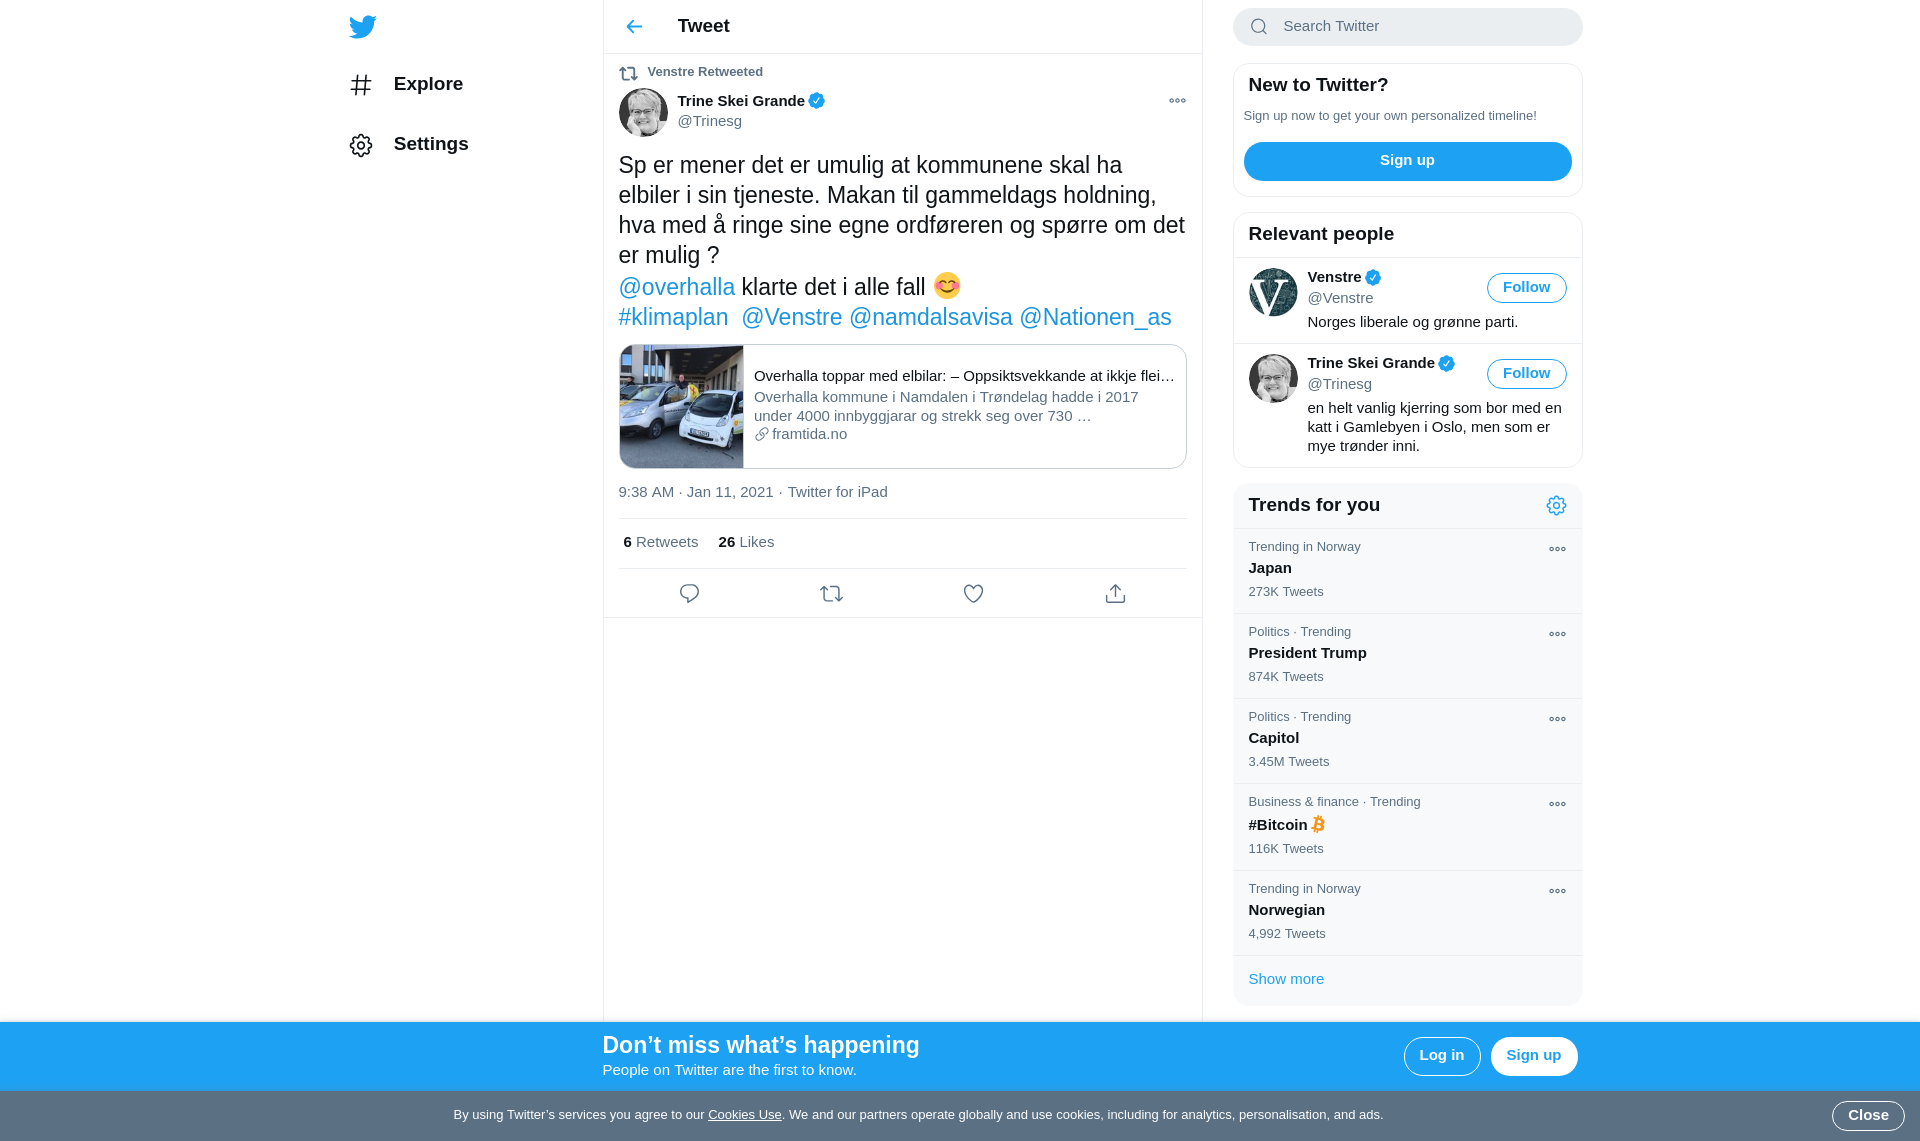The width and height of the screenshot is (1920, 1141).
Task: Like the tweet with heart icon
Action: pyautogui.click(x=973, y=594)
